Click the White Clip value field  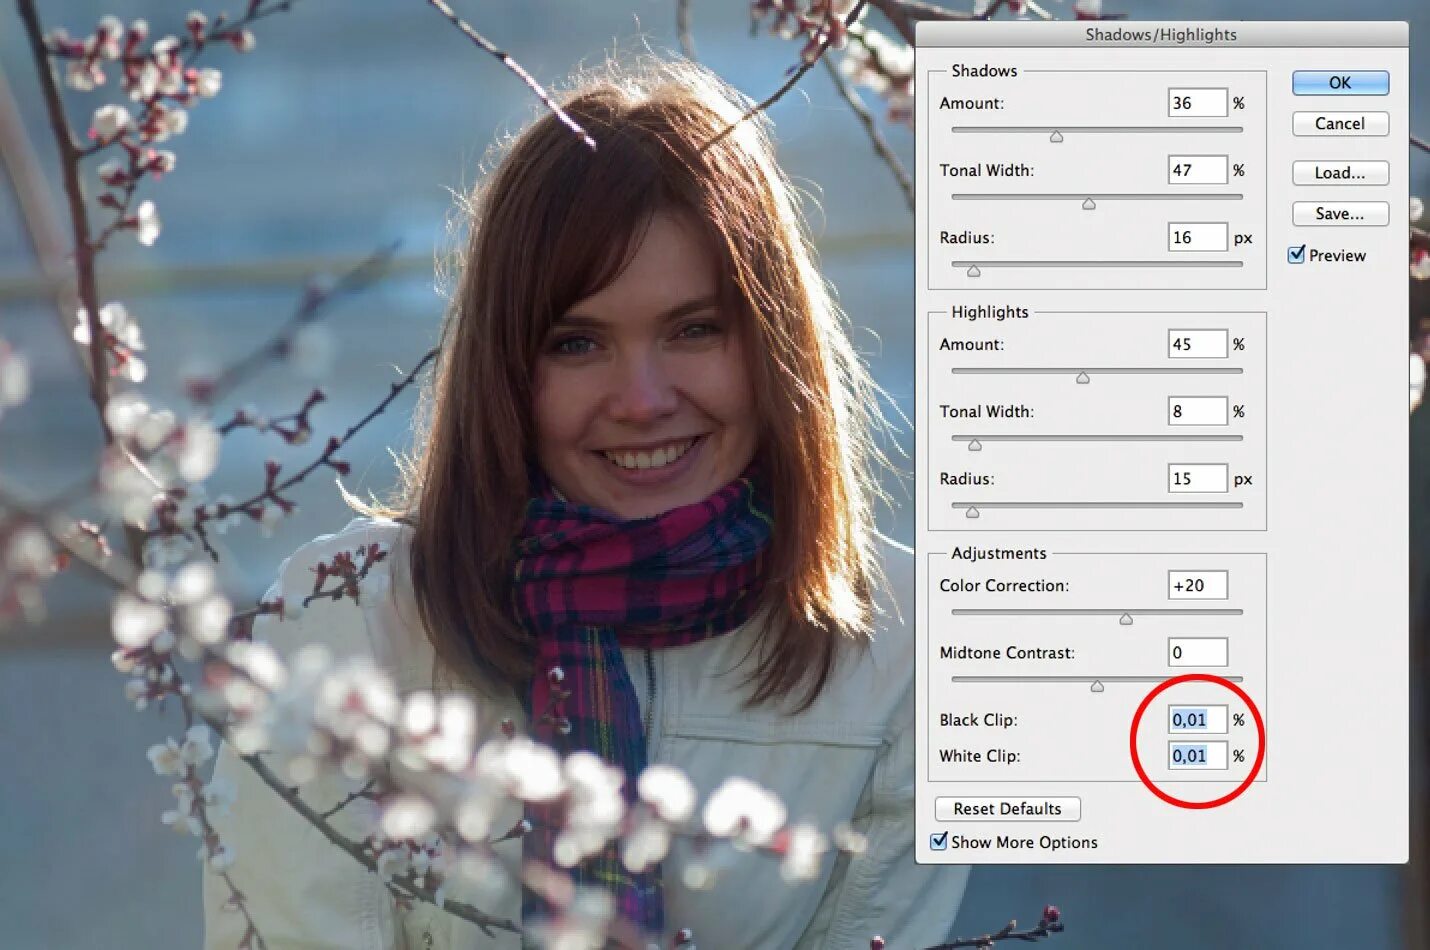point(1197,755)
